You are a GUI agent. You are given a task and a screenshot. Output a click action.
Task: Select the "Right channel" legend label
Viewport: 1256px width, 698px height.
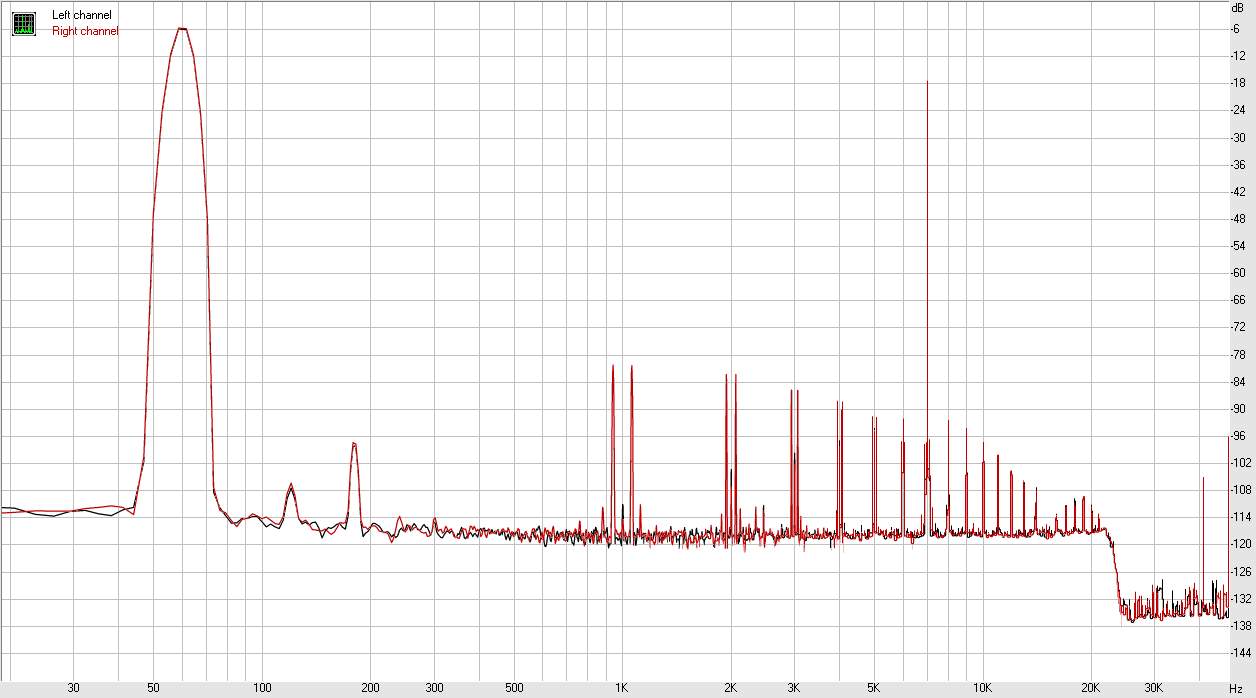click(x=85, y=31)
